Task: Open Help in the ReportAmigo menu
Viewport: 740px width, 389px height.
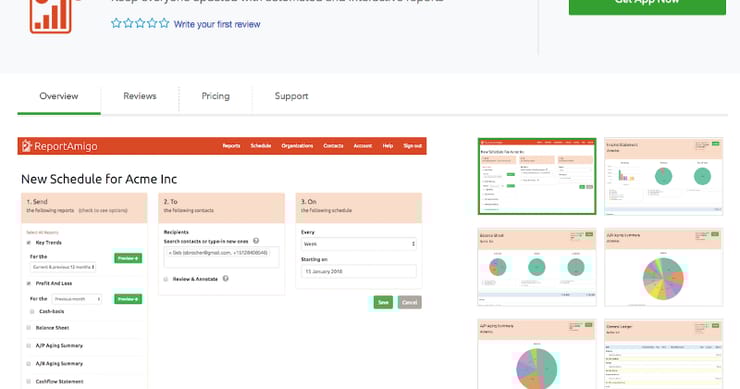Action: click(x=387, y=146)
